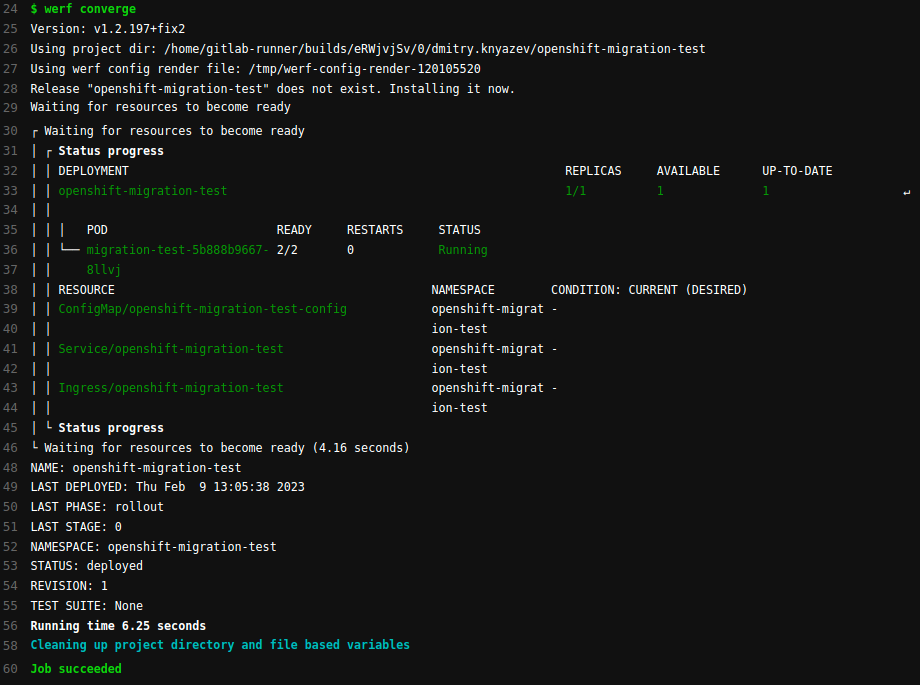This screenshot has width=920, height=685.
Task: Click the DEPLOYMENT column header
Action: pos(93,171)
